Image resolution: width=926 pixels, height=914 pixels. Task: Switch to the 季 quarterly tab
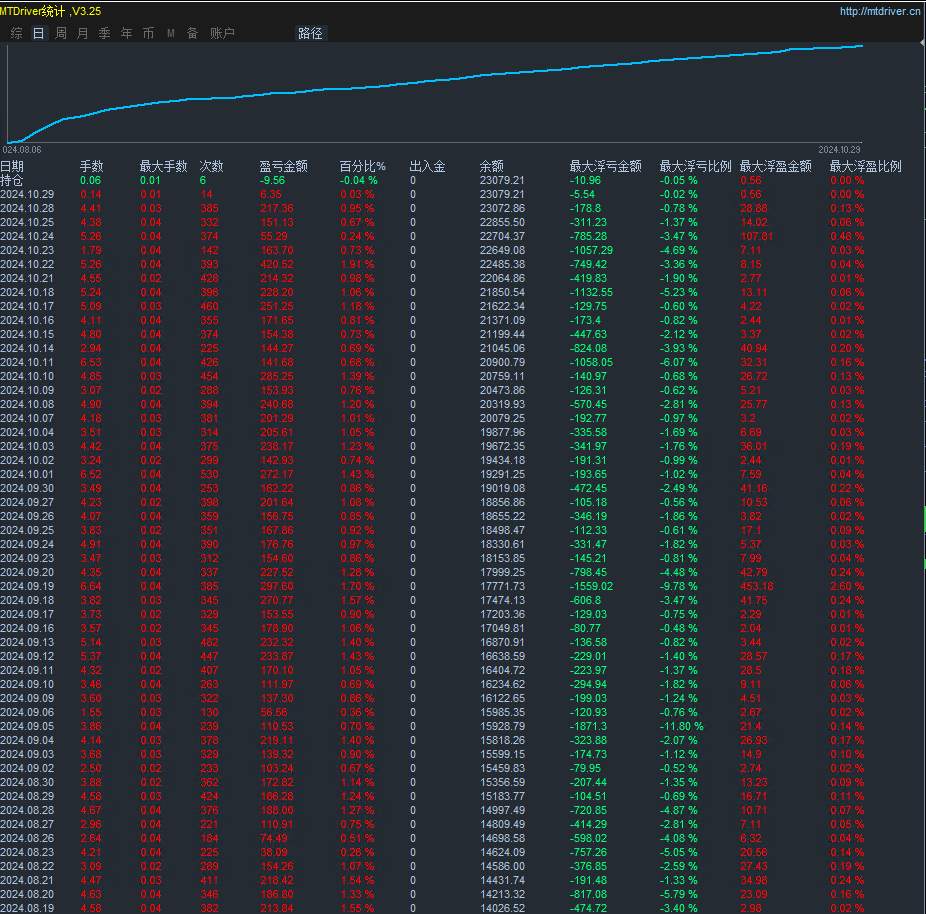click(104, 33)
